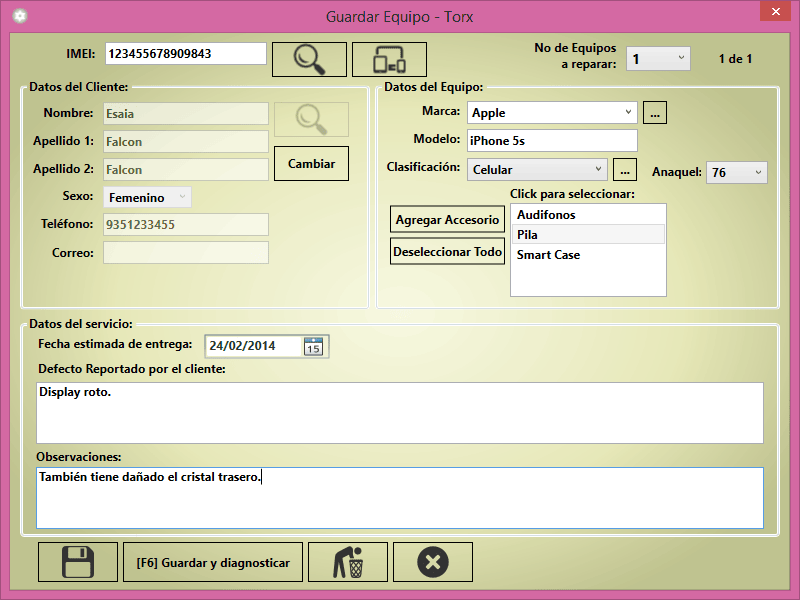Click the empty Correo field
Viewport: 800px width, 600px height.
pyautogui.click(x=186, y=253)
